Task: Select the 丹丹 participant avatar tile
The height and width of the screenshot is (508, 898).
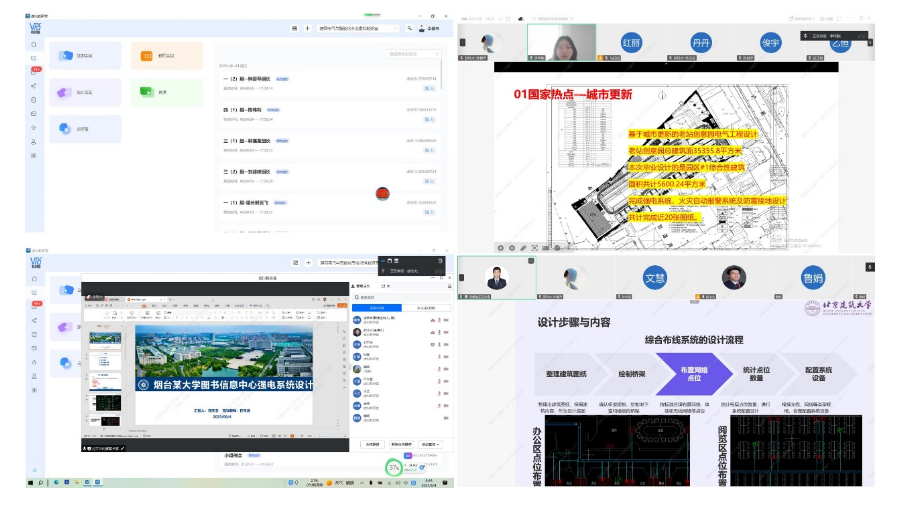Action: coord(700,44)
